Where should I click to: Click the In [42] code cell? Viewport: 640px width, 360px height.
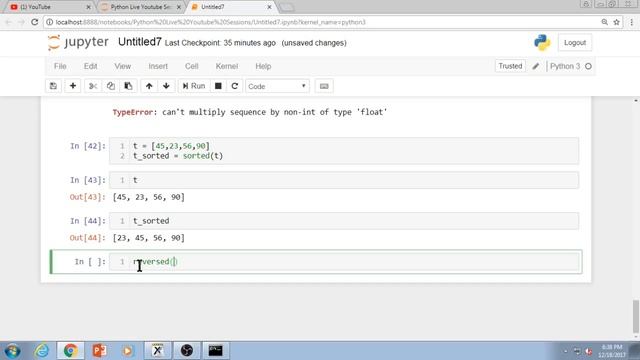point(344,151)
